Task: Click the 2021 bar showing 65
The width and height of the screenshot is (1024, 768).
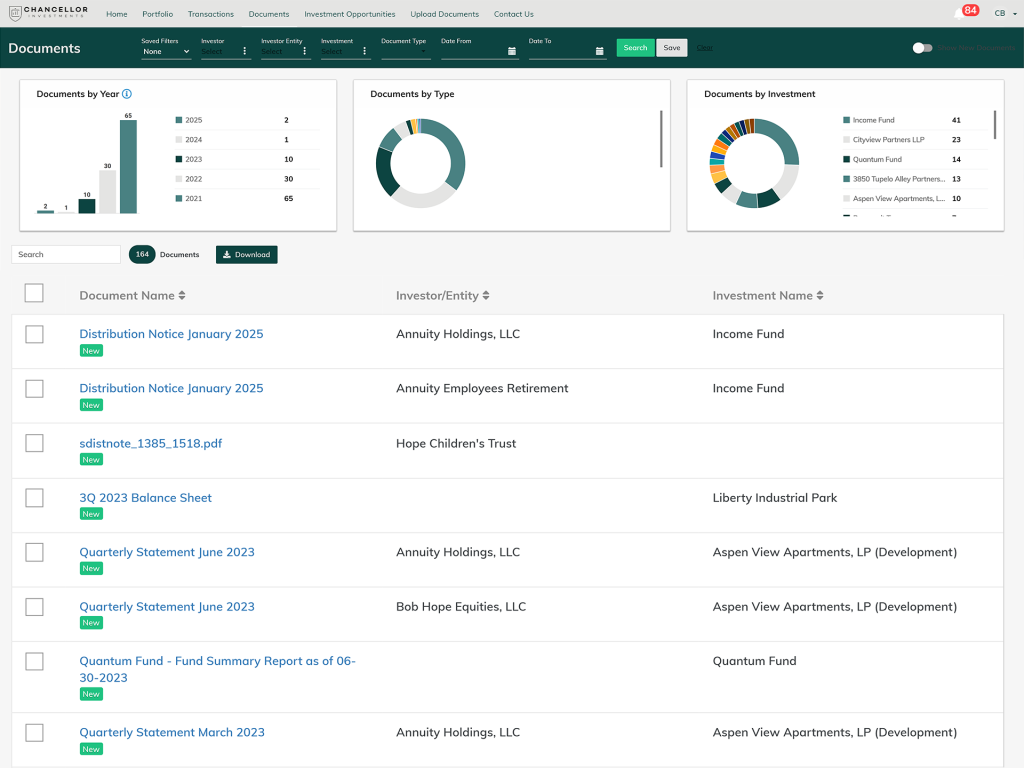Action: tap(129, 167)
